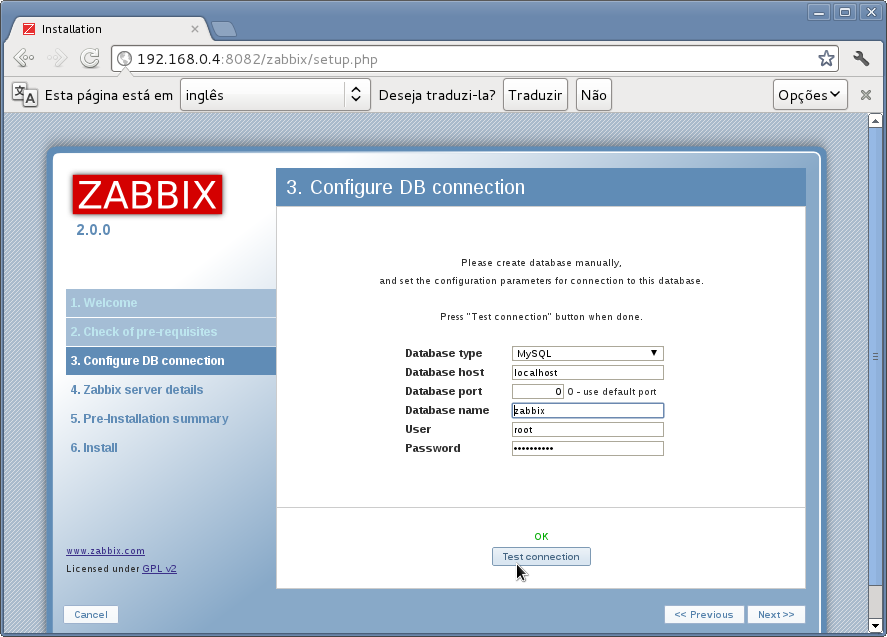This screenshot has height=637, width=887.
Task: Focus the Database port field
Action: point(537,391)
